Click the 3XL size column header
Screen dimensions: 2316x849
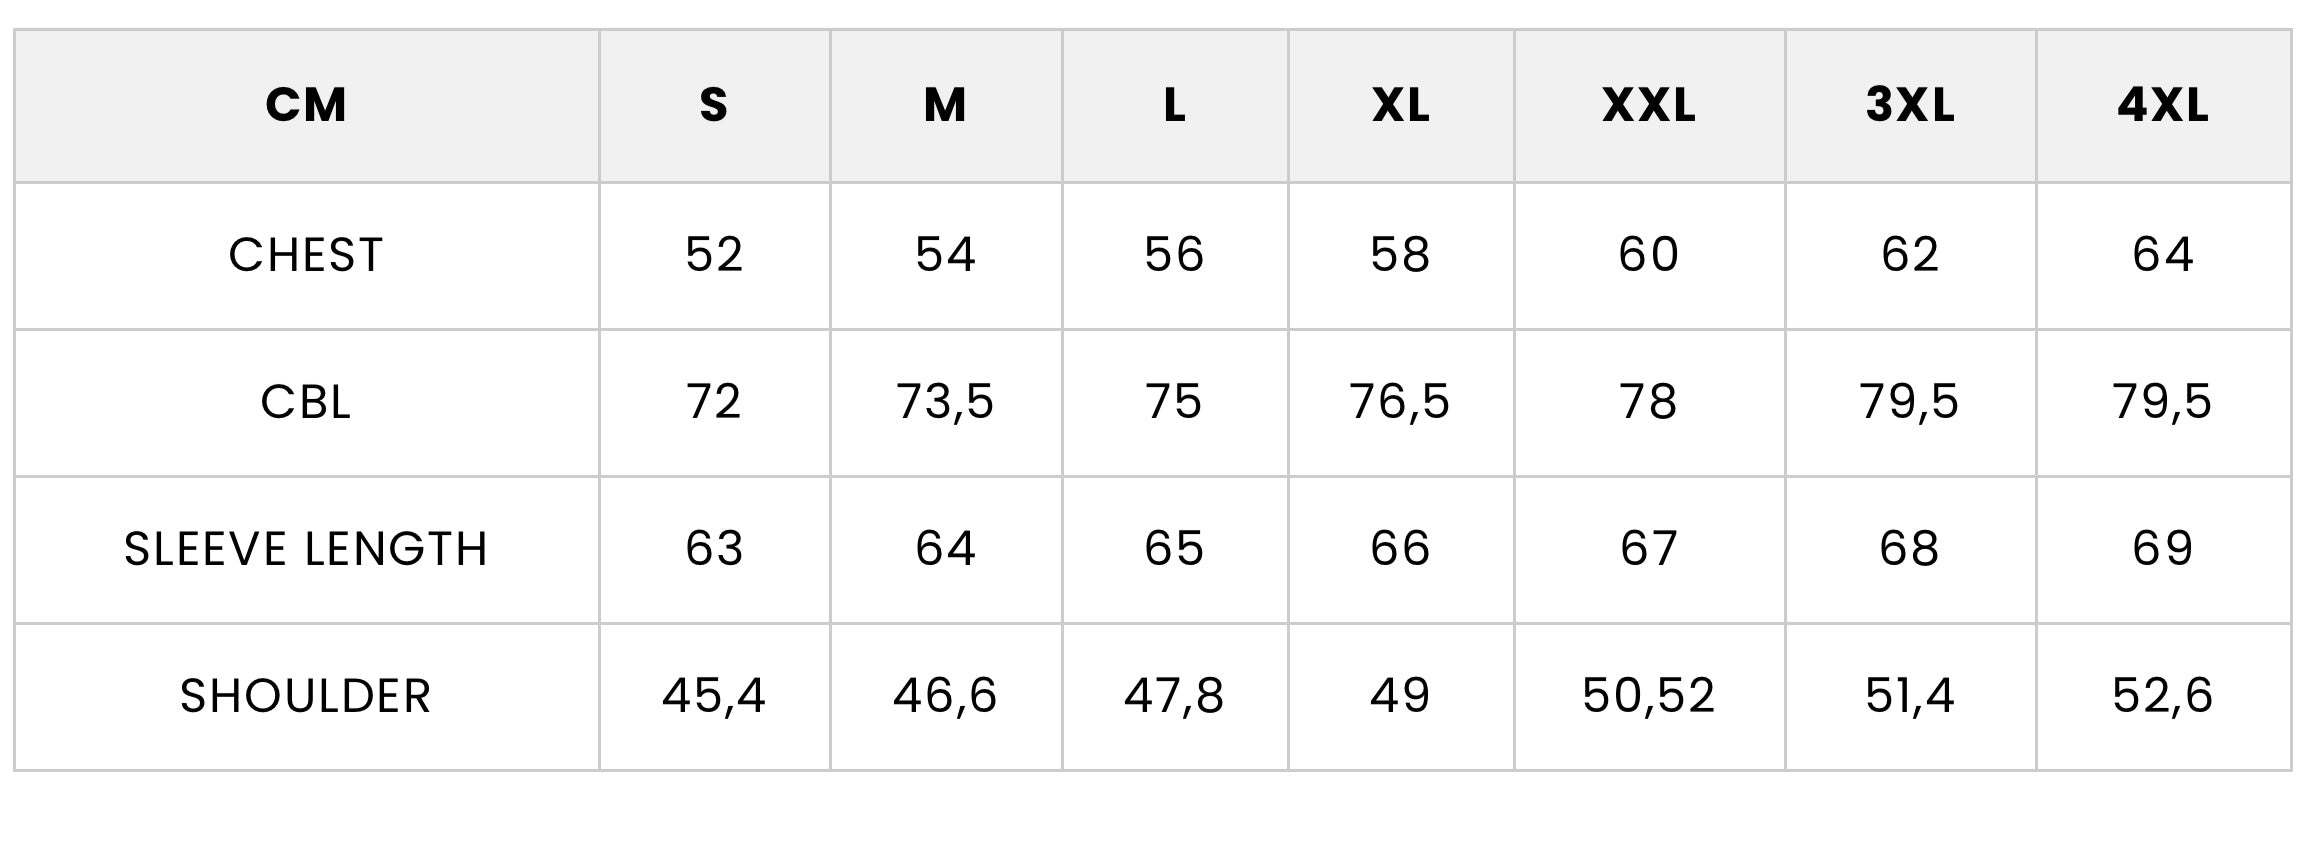point(1910,105)
